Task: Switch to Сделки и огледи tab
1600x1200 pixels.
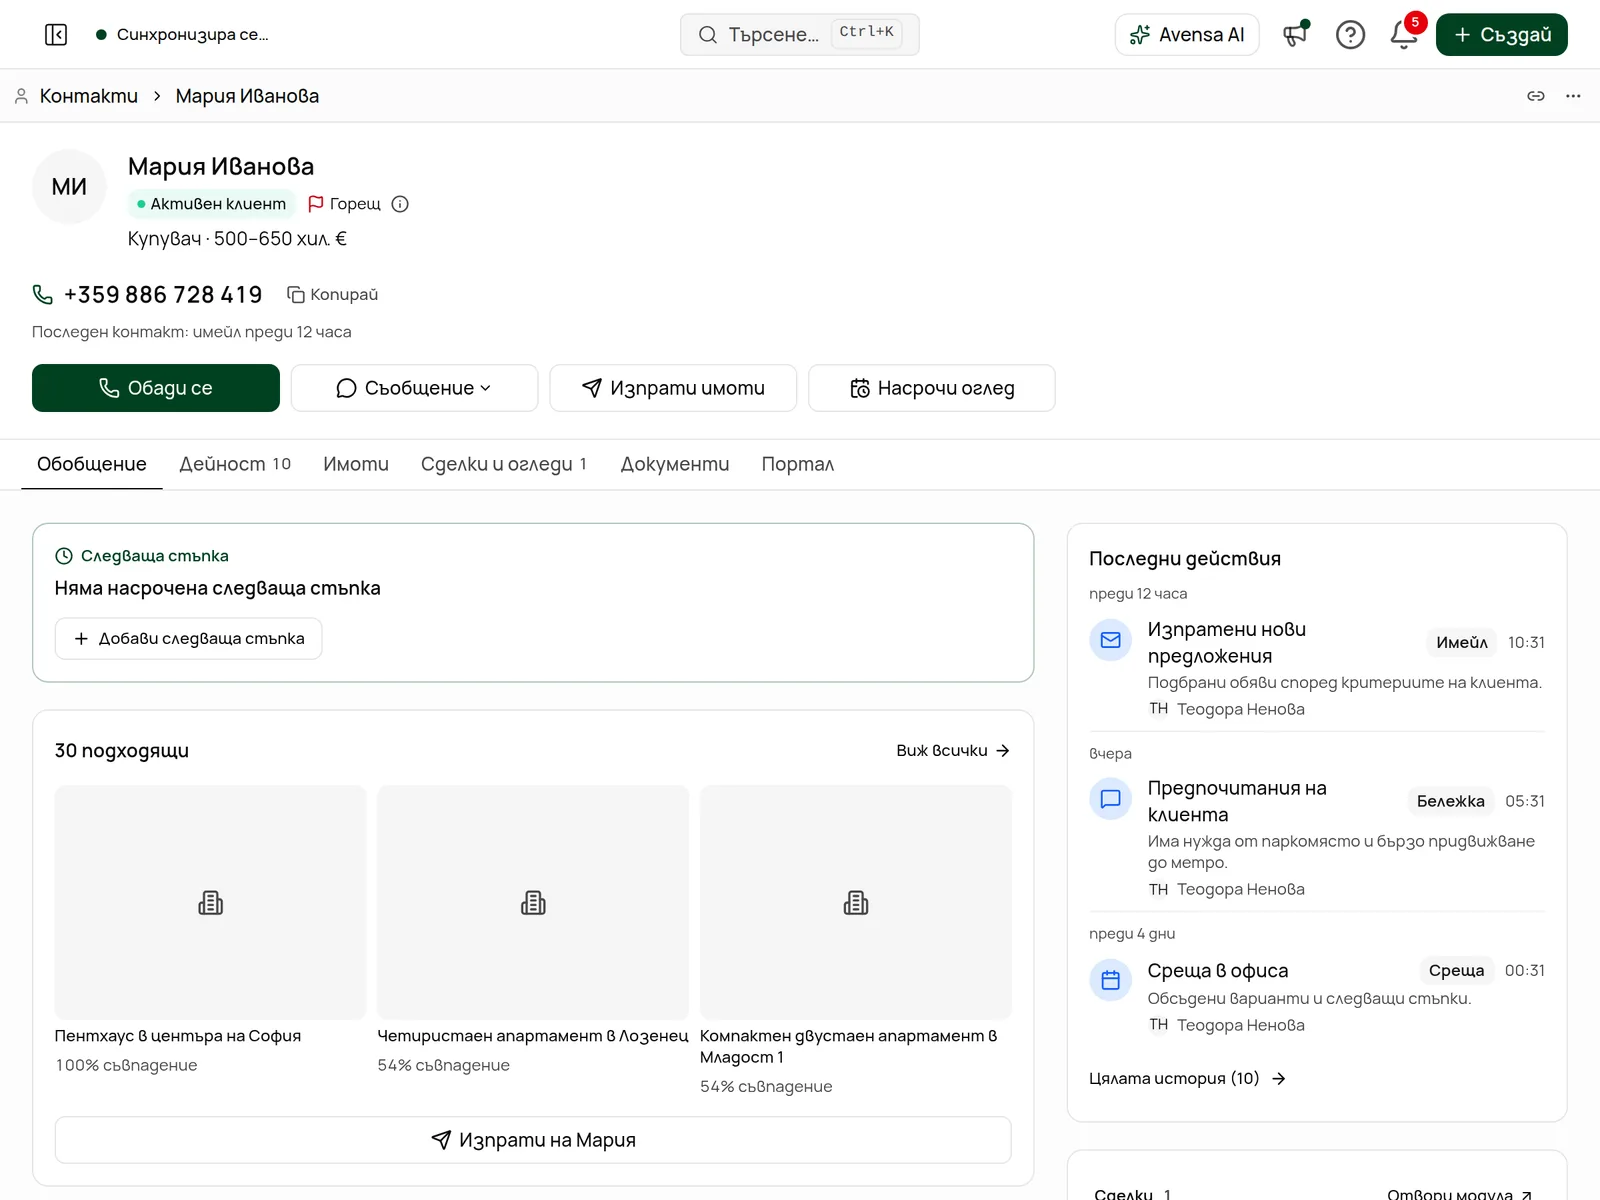Action: pyautogui.click(x=504, y=464)
